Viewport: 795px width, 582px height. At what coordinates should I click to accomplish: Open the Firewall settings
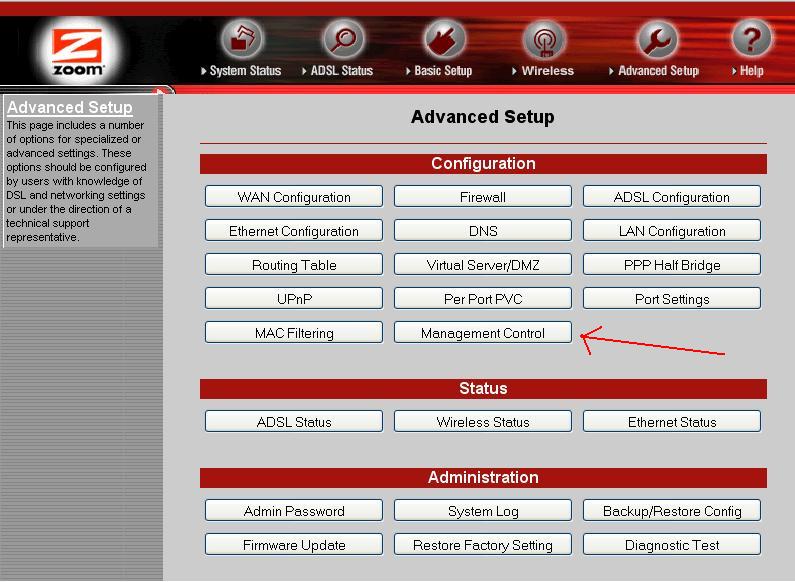click(x=483, y=197)
